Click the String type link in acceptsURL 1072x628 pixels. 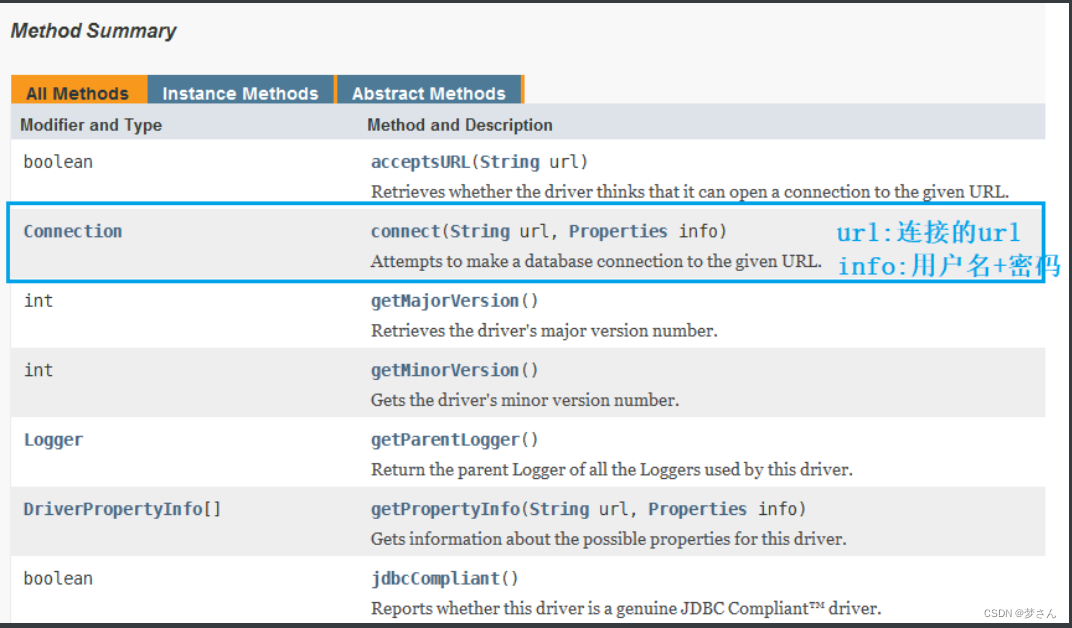click(x=509, y=162)
